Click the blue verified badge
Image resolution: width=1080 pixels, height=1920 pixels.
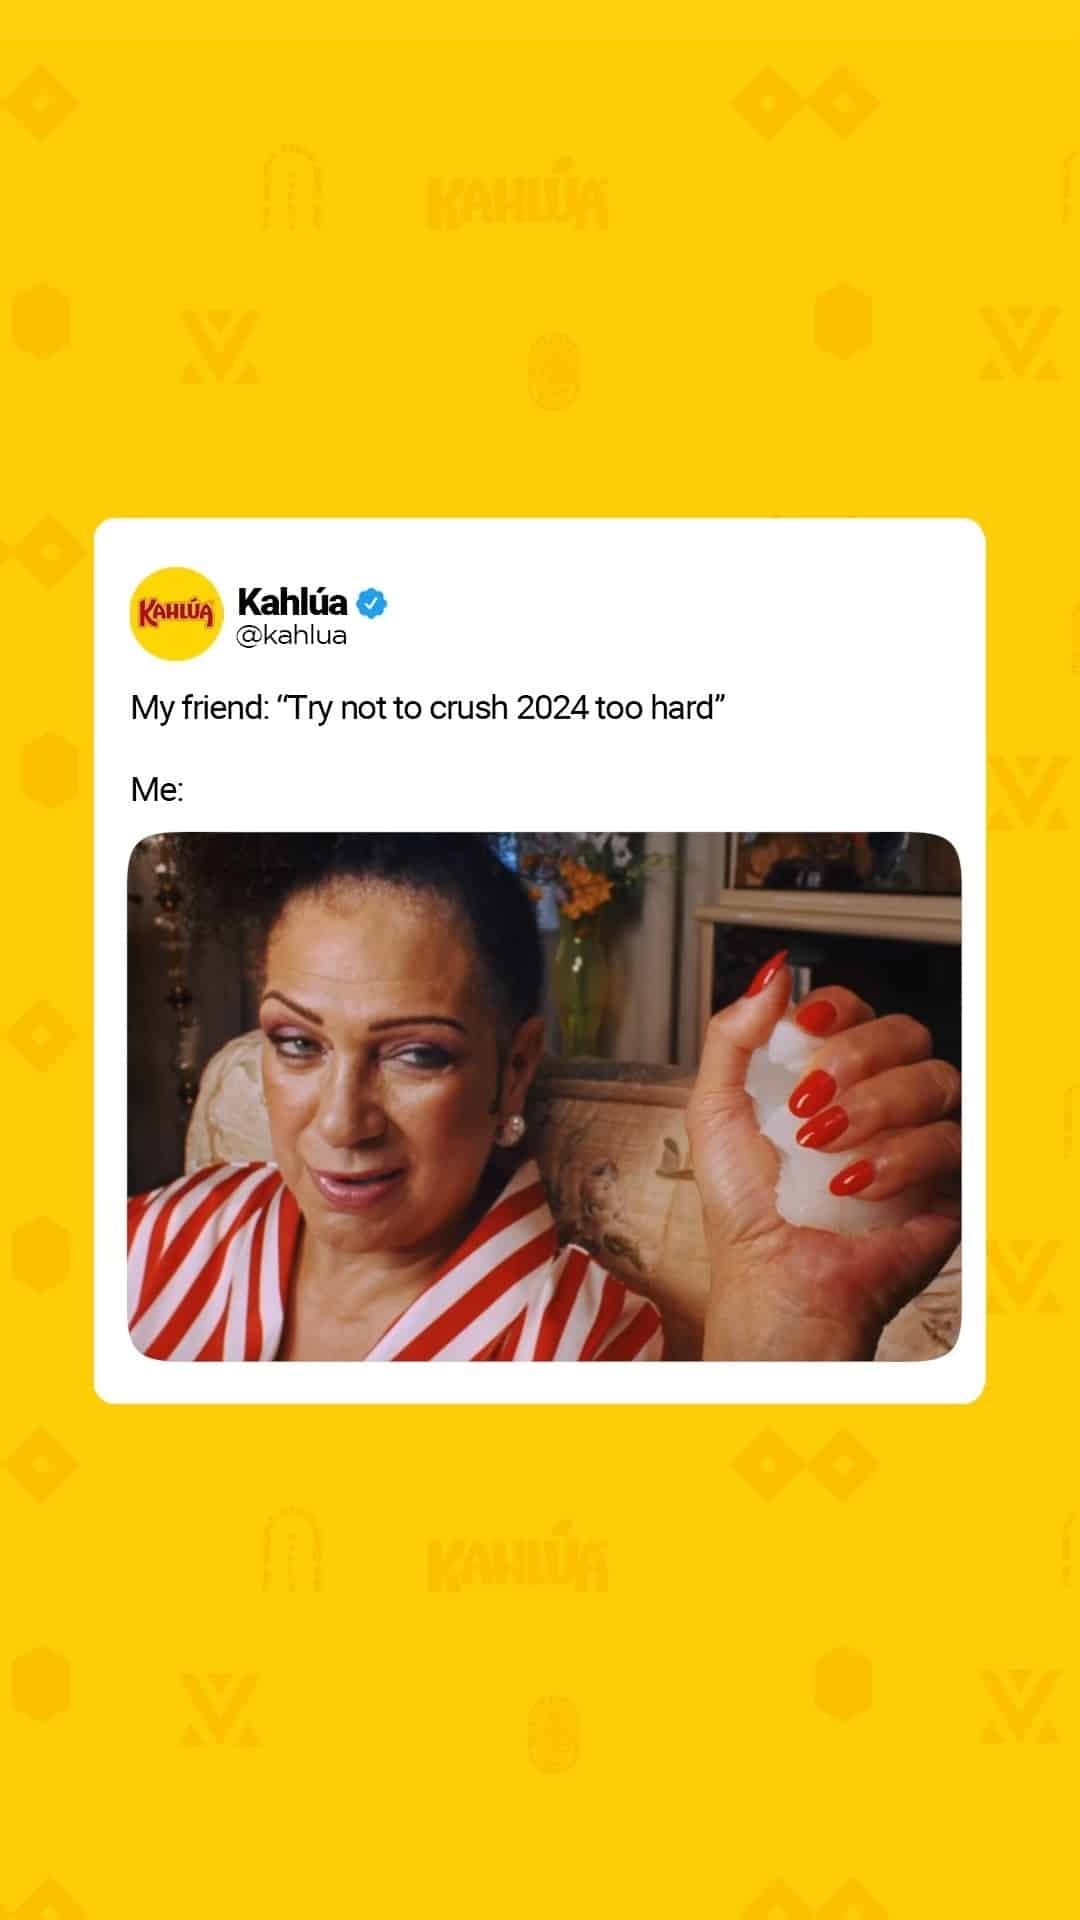click(371, 603)
